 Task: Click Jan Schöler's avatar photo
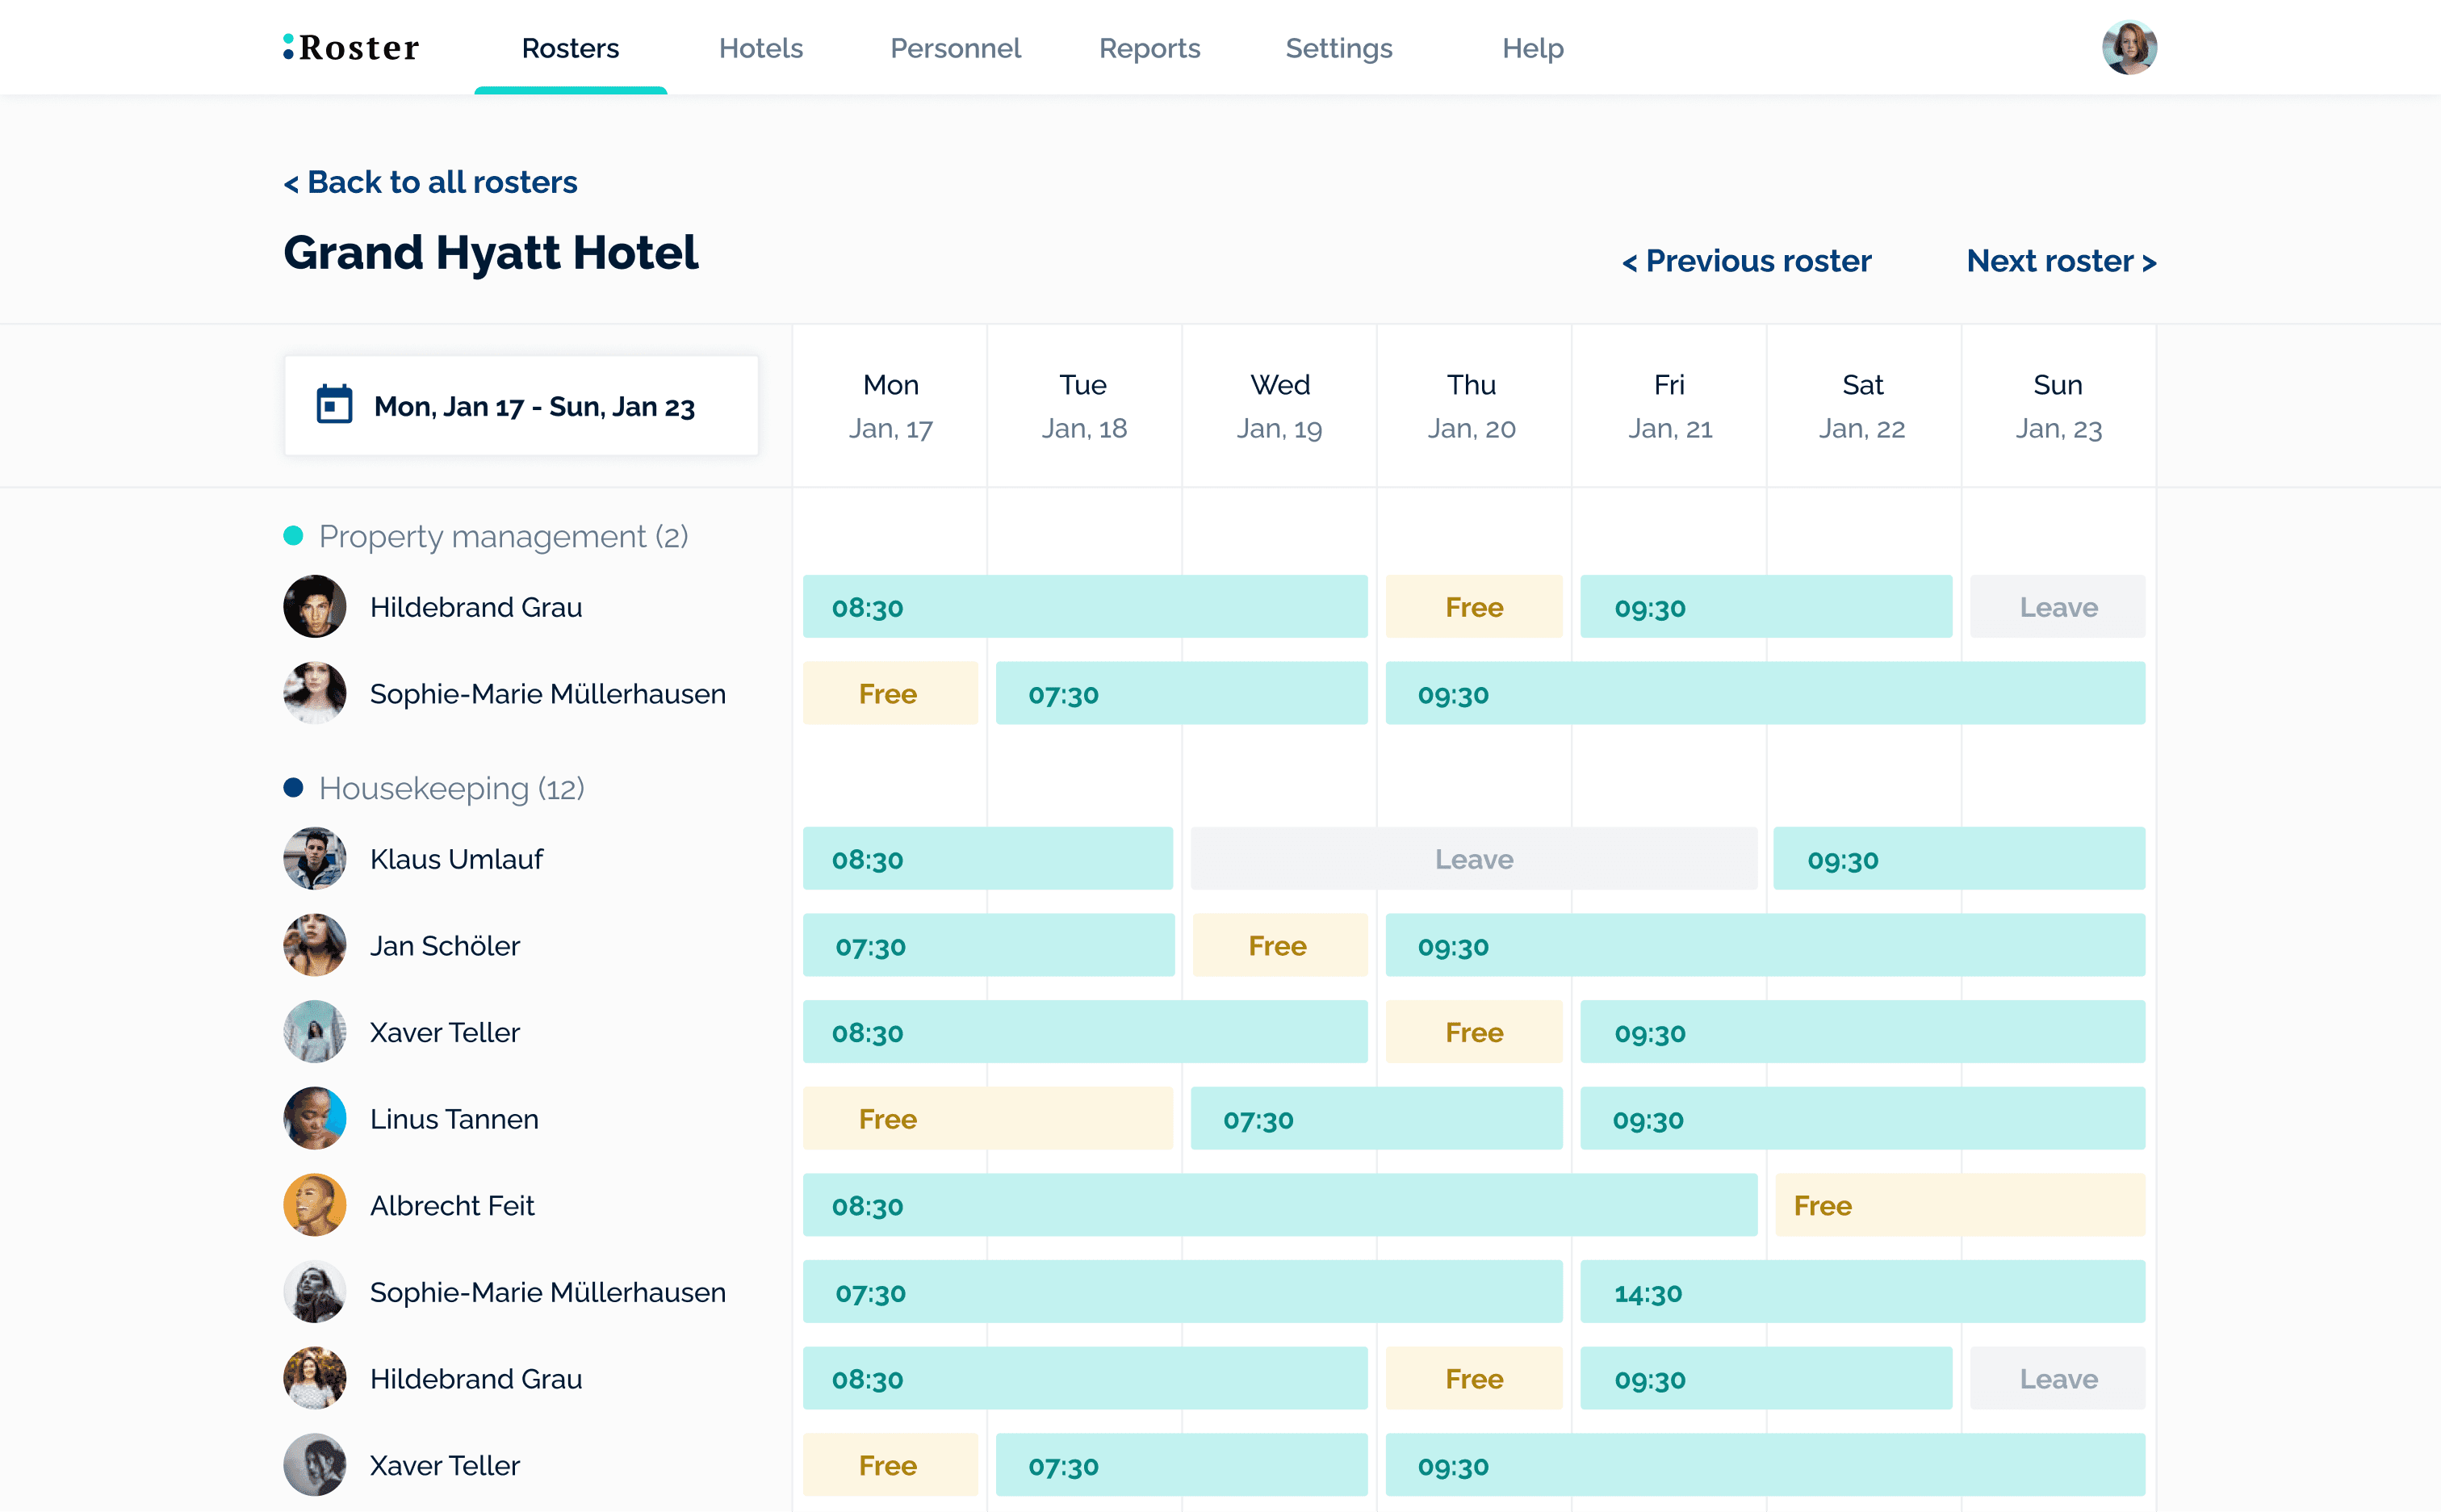tap(314, 945)
